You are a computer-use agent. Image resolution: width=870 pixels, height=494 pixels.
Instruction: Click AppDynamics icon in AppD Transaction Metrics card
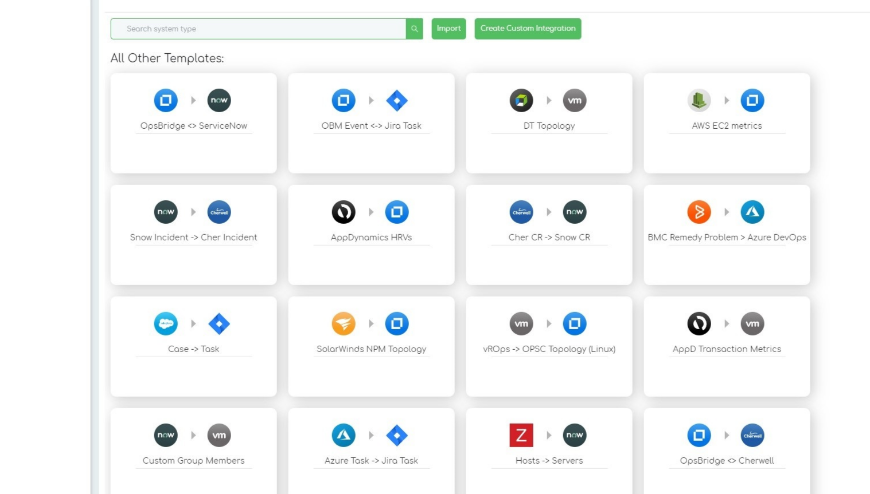click(699, 324)
